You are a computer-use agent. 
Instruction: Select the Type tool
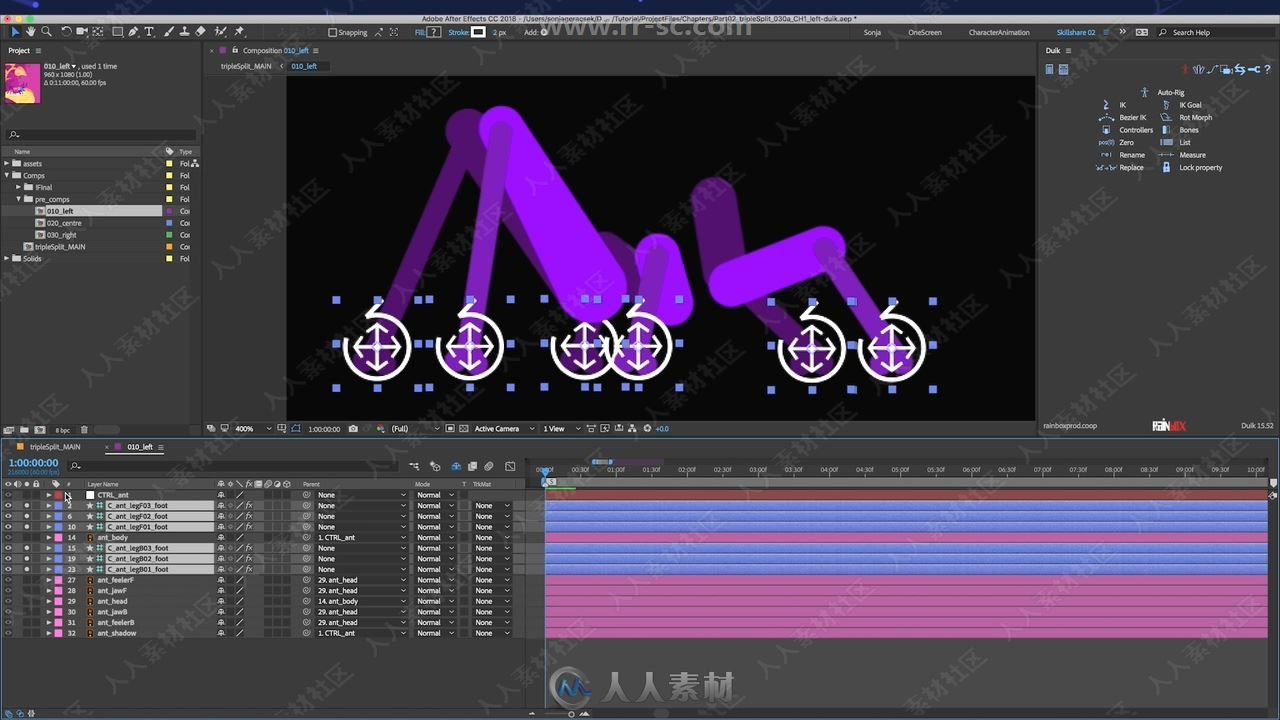click(150, 32)
